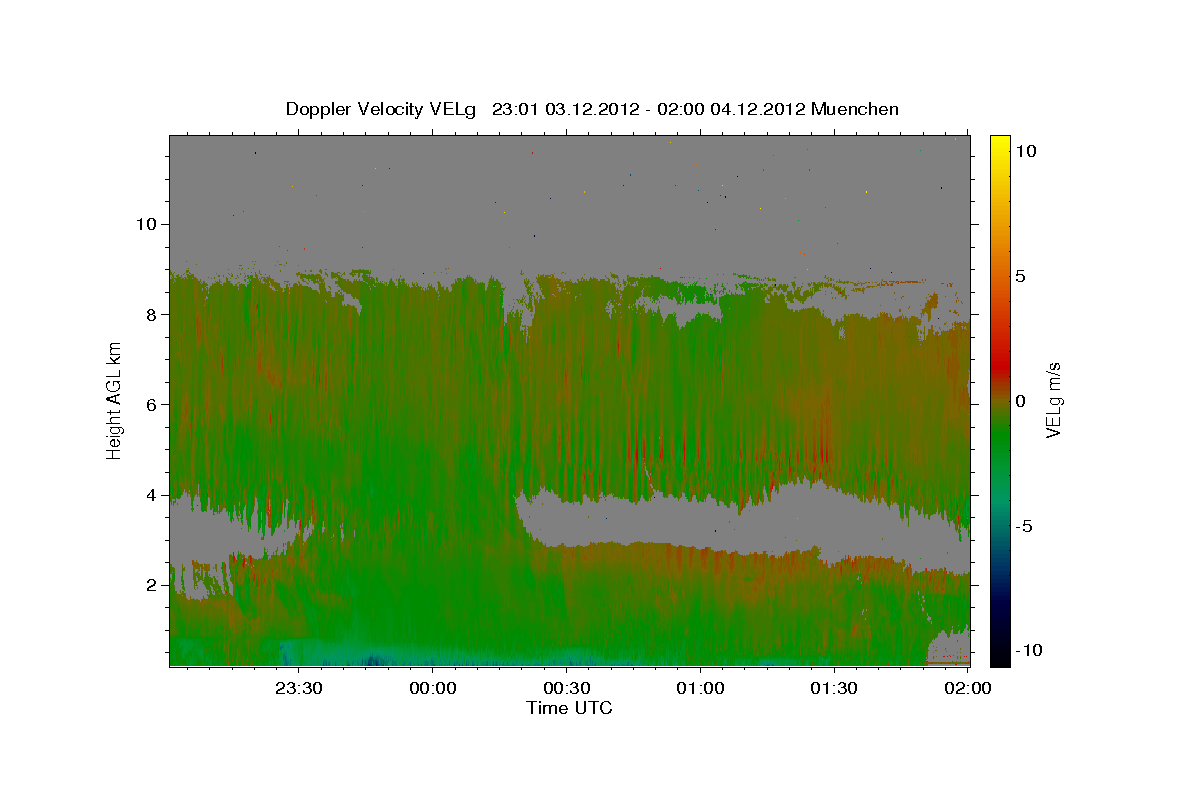Click the 00:30 time tick label
The width and height of the screenshot is (1200, 800).
566,688
